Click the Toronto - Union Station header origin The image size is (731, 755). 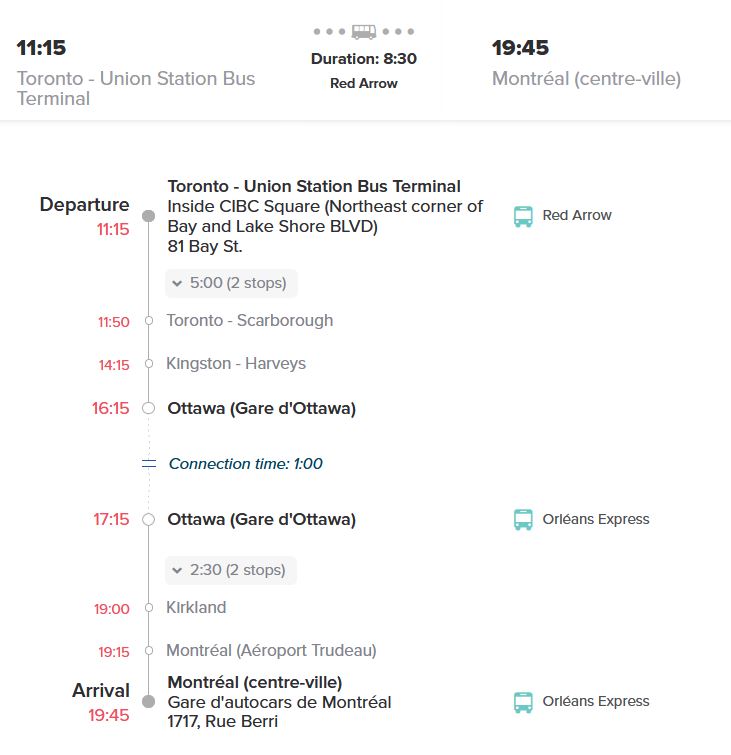(x=136, y=88)
